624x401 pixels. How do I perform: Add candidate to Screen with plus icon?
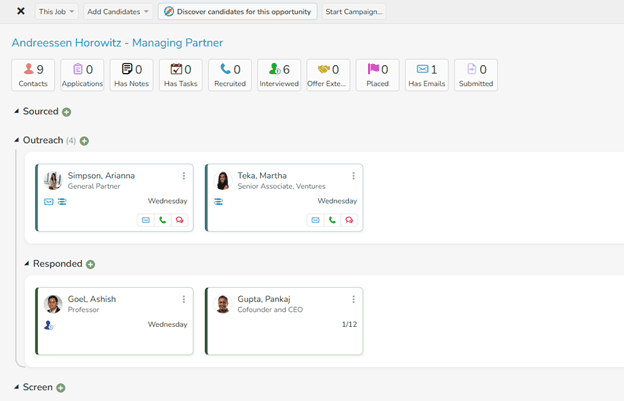tap(60, 388)
